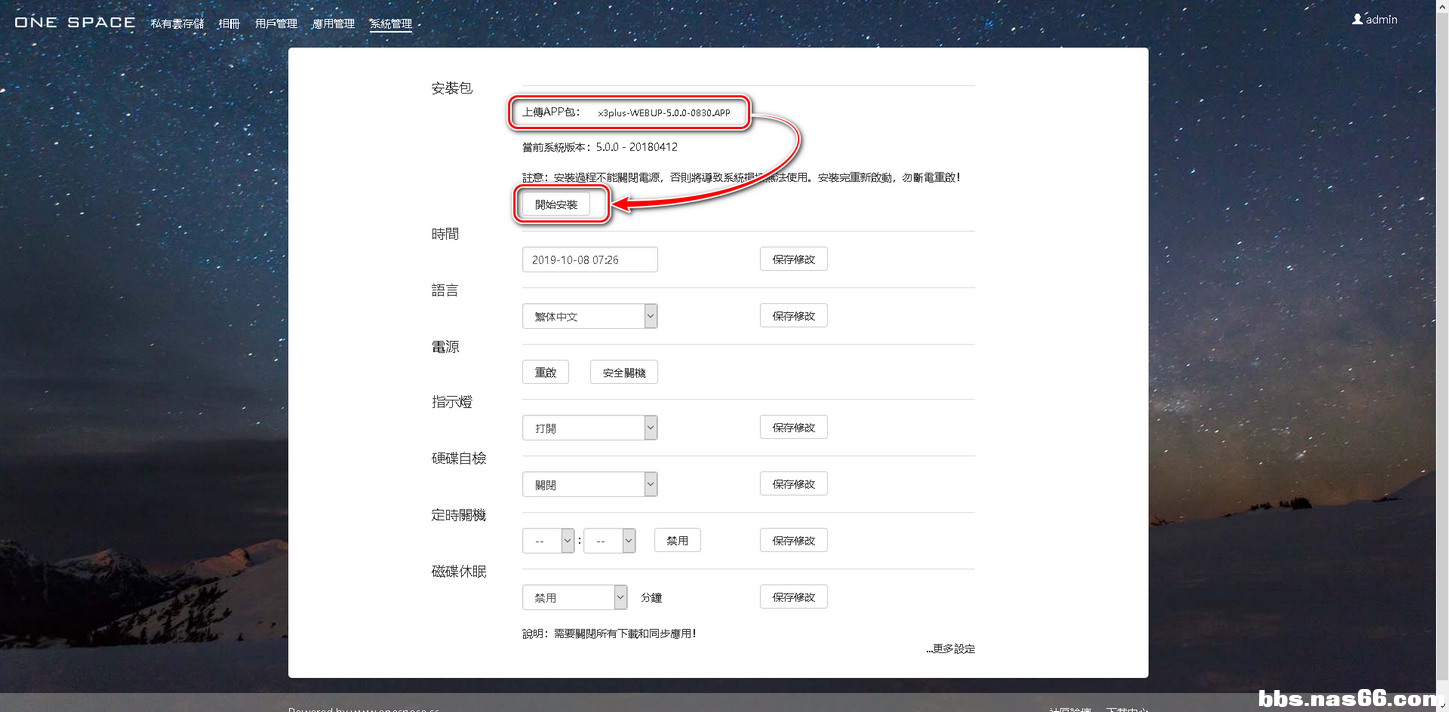Screen dimensions: 1449x712
Task: Go to the 相冊 page
Action: pyautogui.click(x=229, y=23)
